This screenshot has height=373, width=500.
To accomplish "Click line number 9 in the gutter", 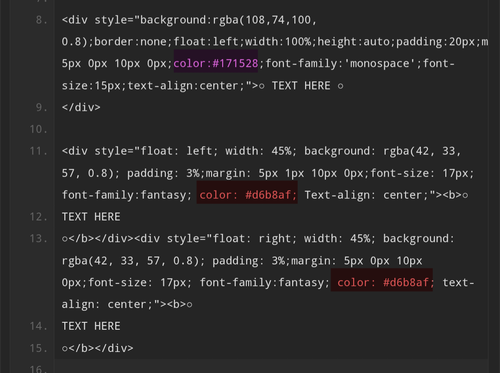I will 41,107.
